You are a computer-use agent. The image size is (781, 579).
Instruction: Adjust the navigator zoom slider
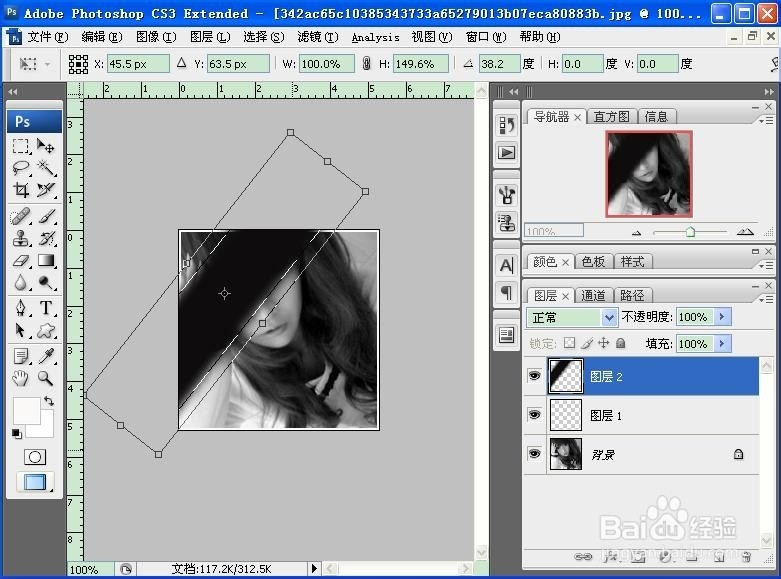pos(690,232)
